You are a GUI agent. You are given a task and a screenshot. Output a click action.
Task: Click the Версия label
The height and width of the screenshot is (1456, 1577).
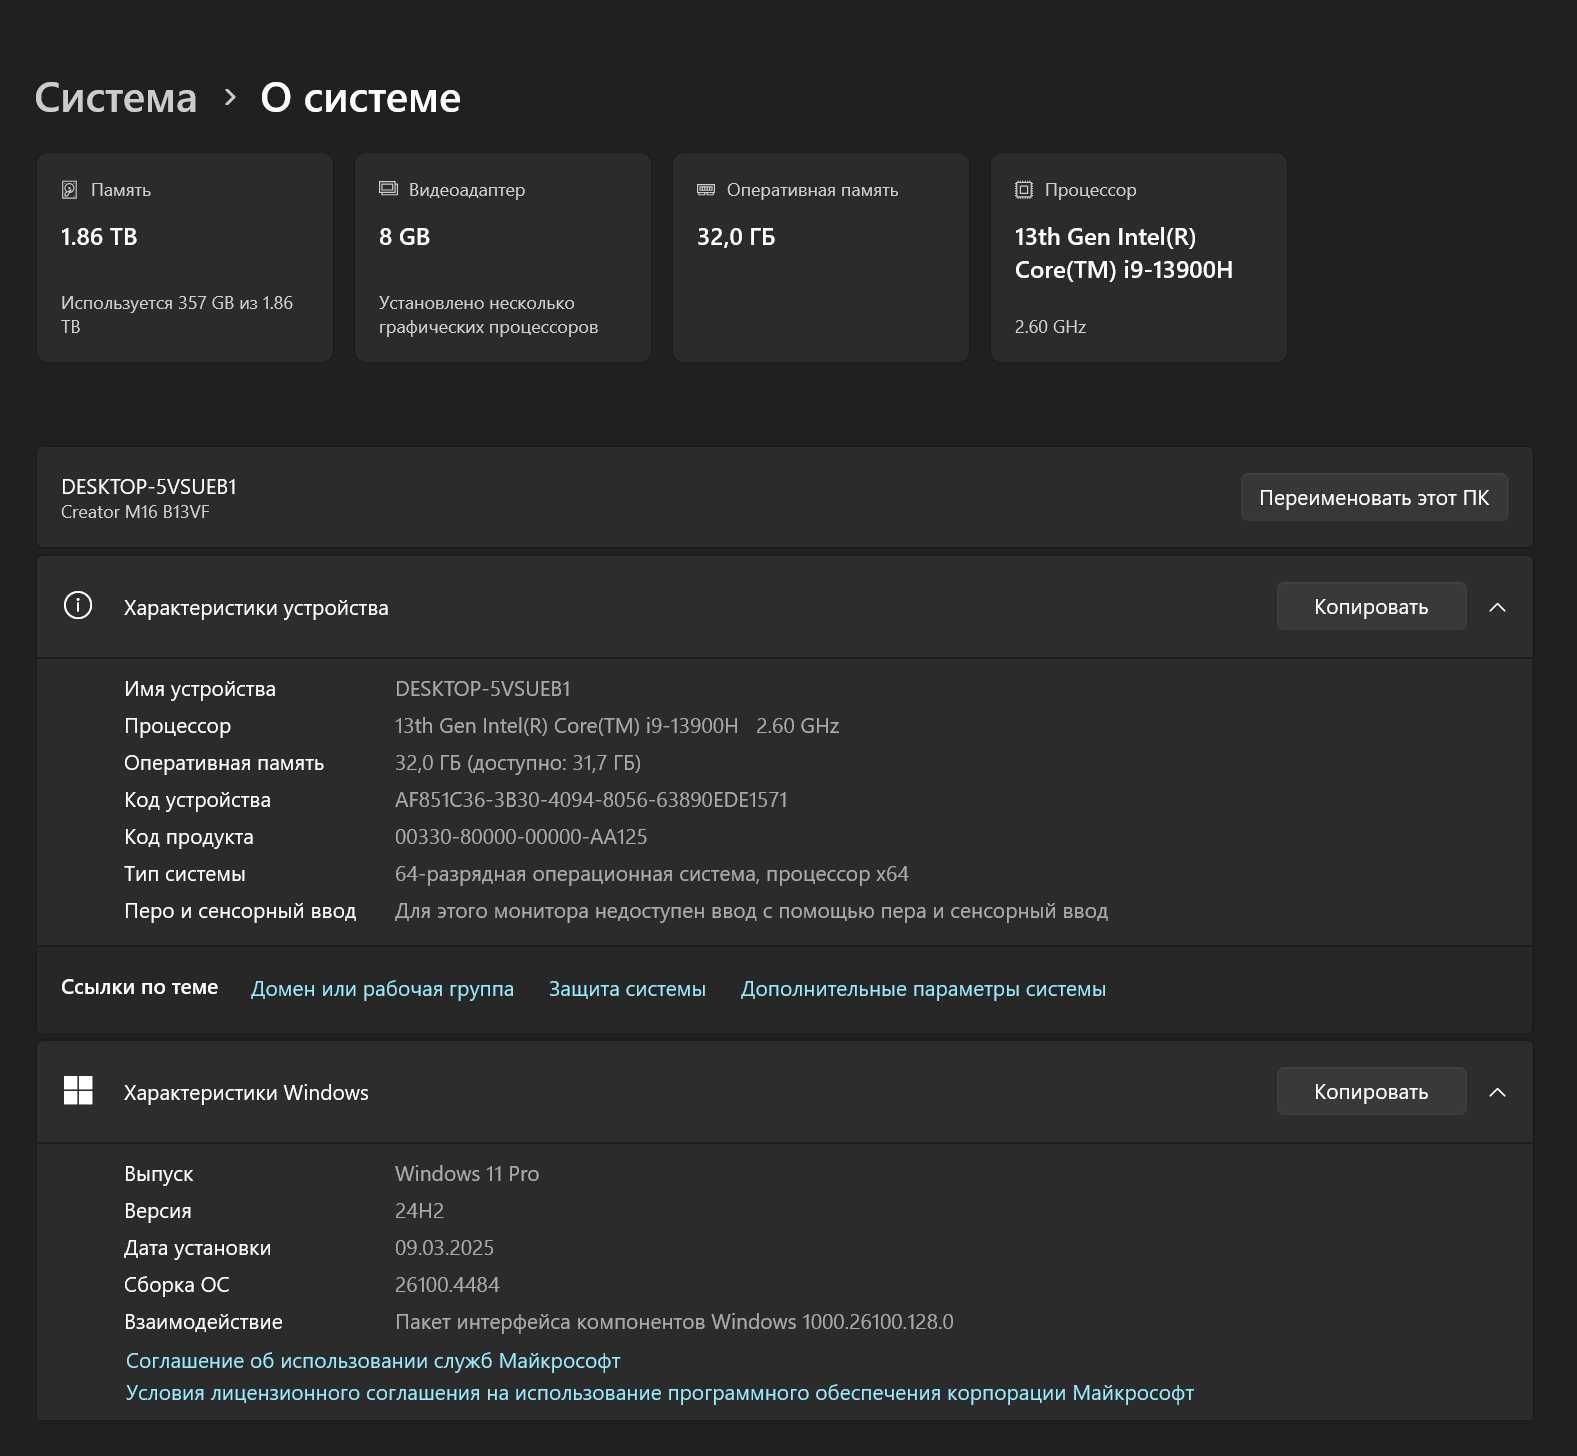tap(158, 1211)
